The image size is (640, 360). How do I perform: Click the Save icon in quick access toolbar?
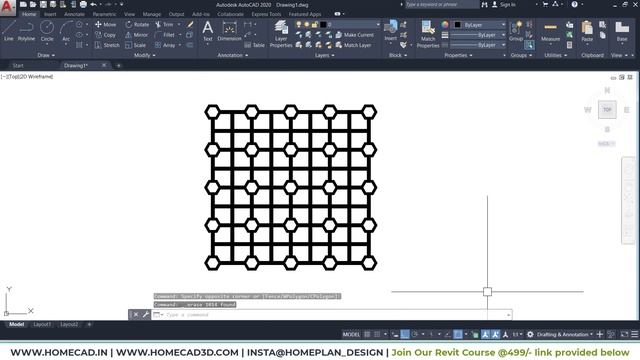pyautogui.click(x=43, y=4)
